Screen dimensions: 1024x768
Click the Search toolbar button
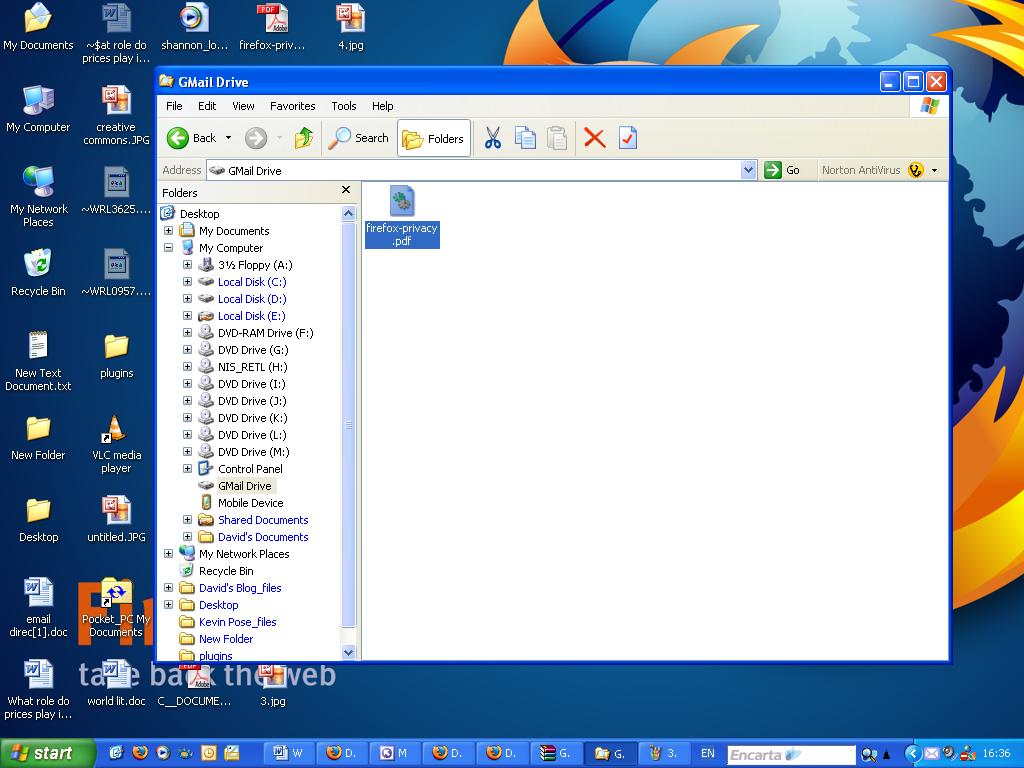pyautogui.click(x=359, y=138)
